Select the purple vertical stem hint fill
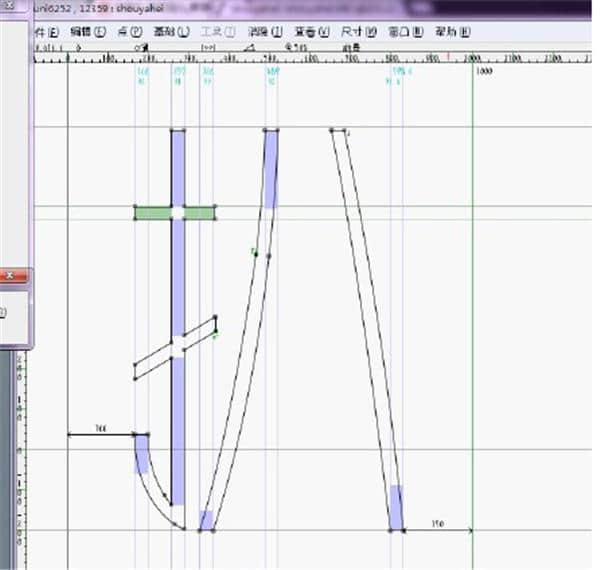 [178, 280]
